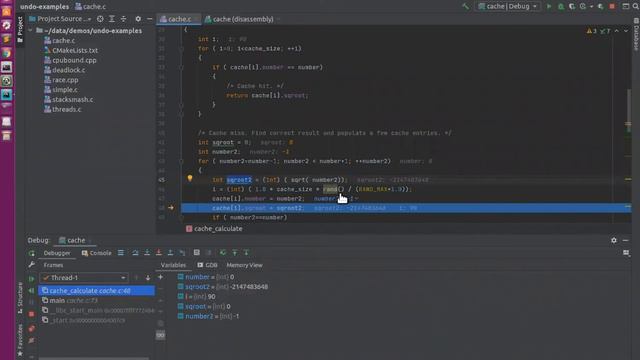Click the locate target icon in Project panel
The width and height of the screenshot is (640, 360).
tap(100, 19)
